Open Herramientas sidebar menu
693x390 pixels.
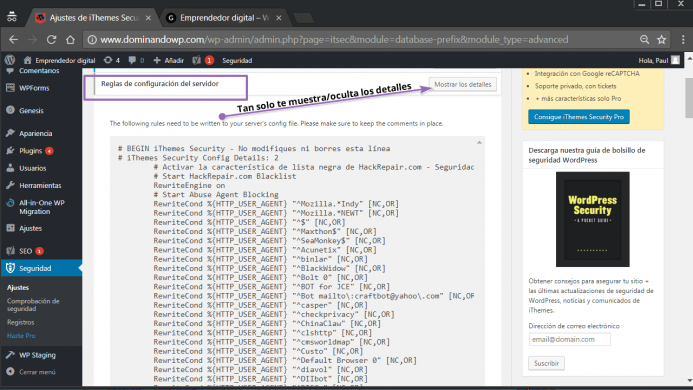point(40,185)
